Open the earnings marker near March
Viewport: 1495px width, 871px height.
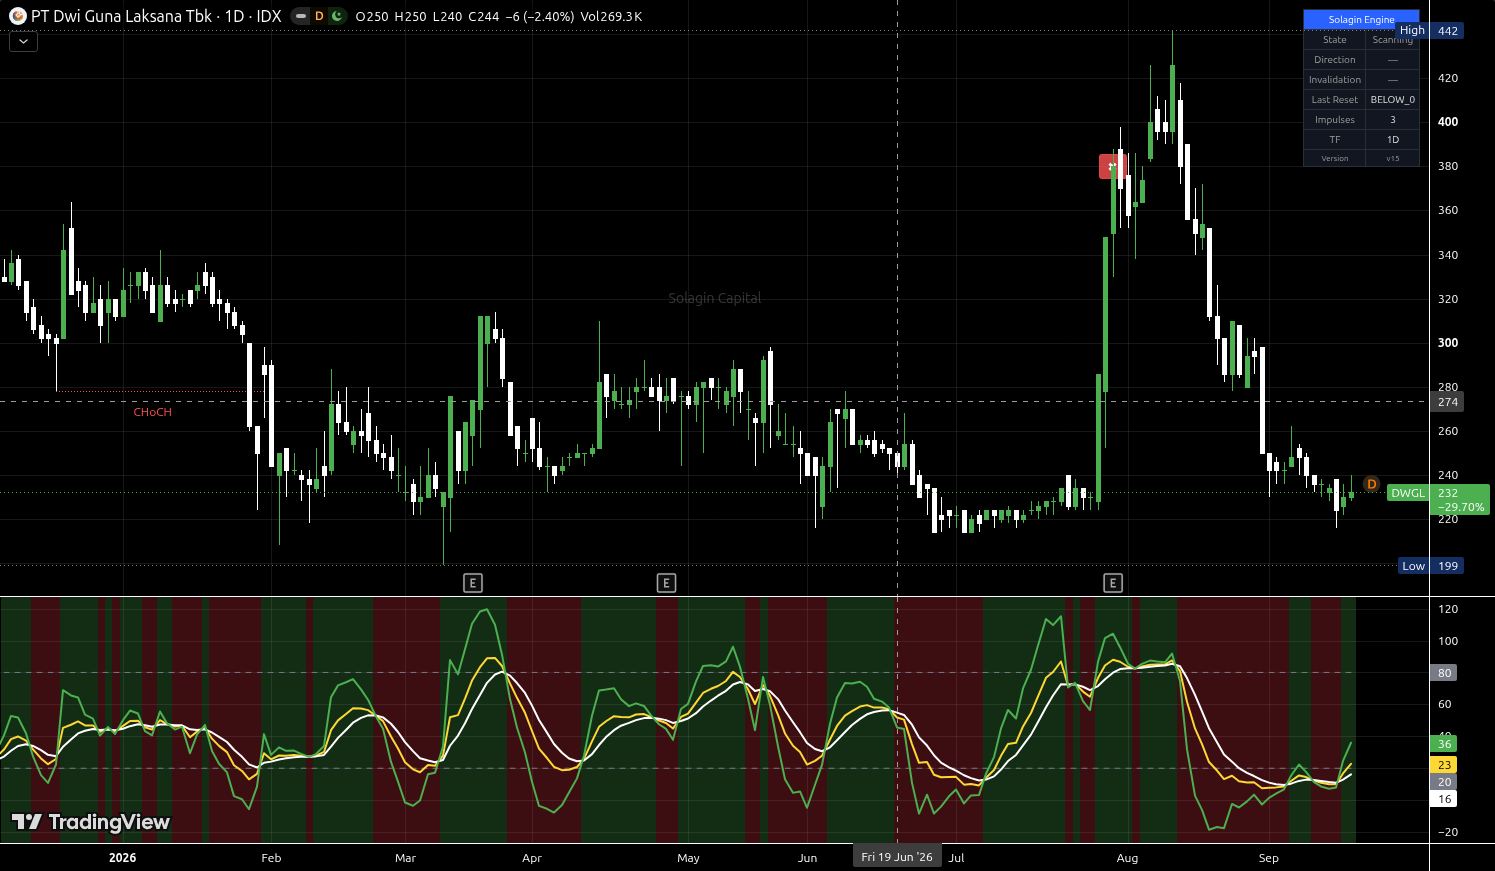coord(473,583)
